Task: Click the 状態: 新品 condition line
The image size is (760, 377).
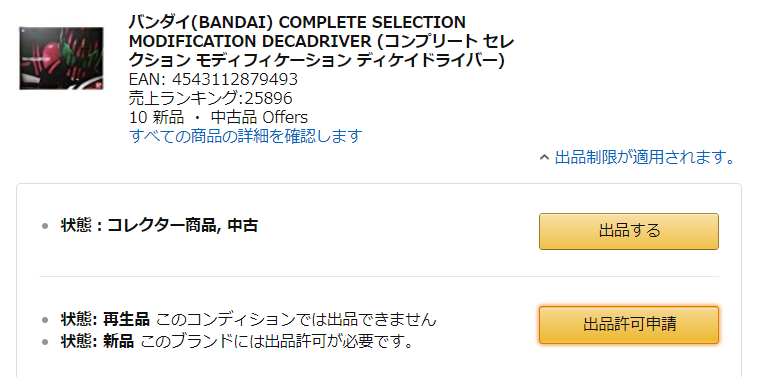Action: pos(238,342)
